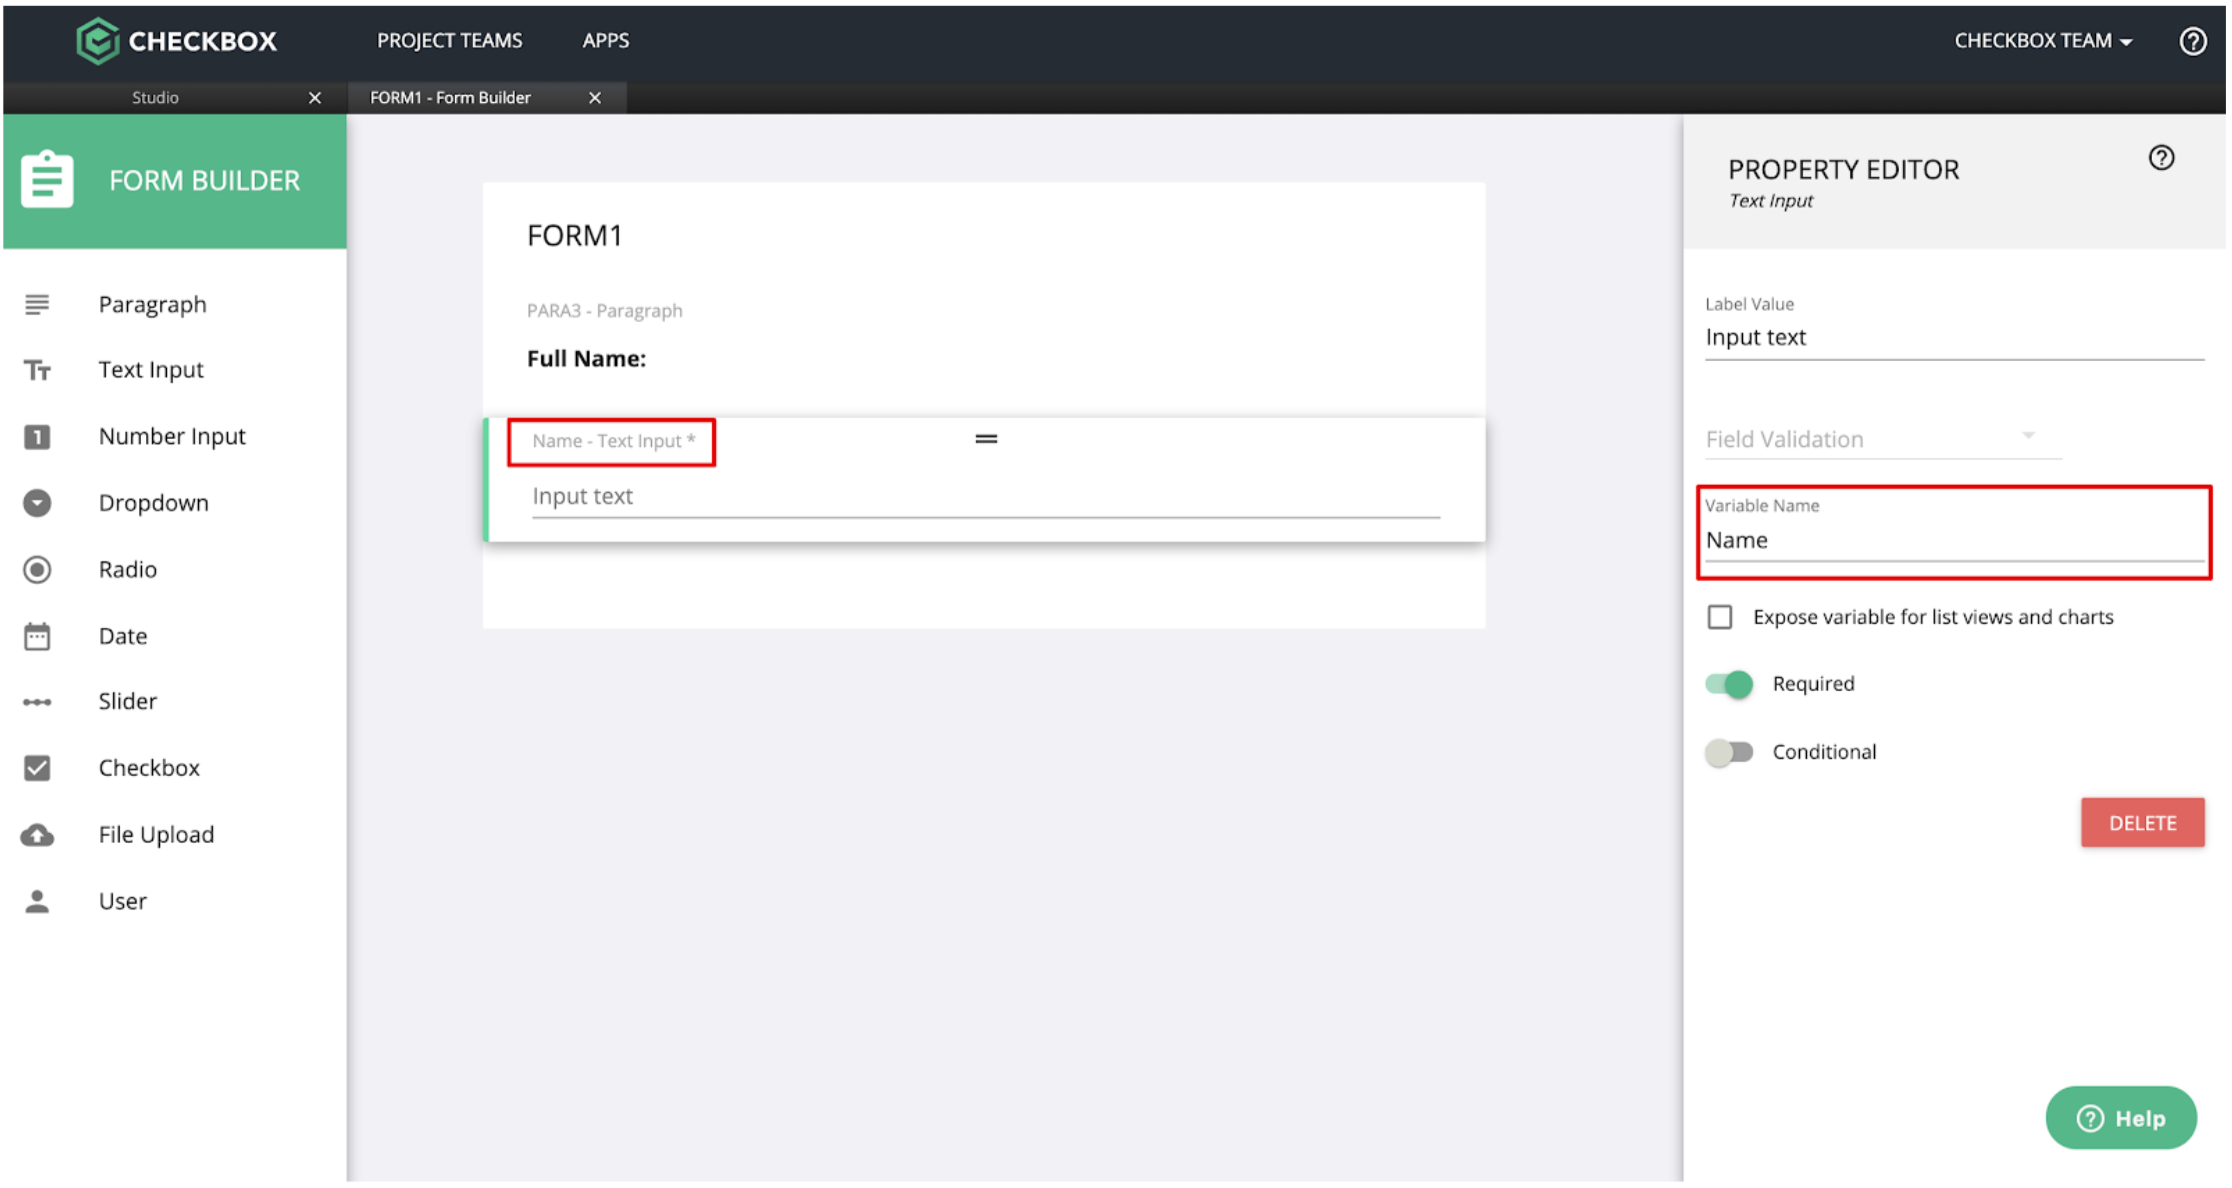Click the Variable Name input field

pos(1954,541)
